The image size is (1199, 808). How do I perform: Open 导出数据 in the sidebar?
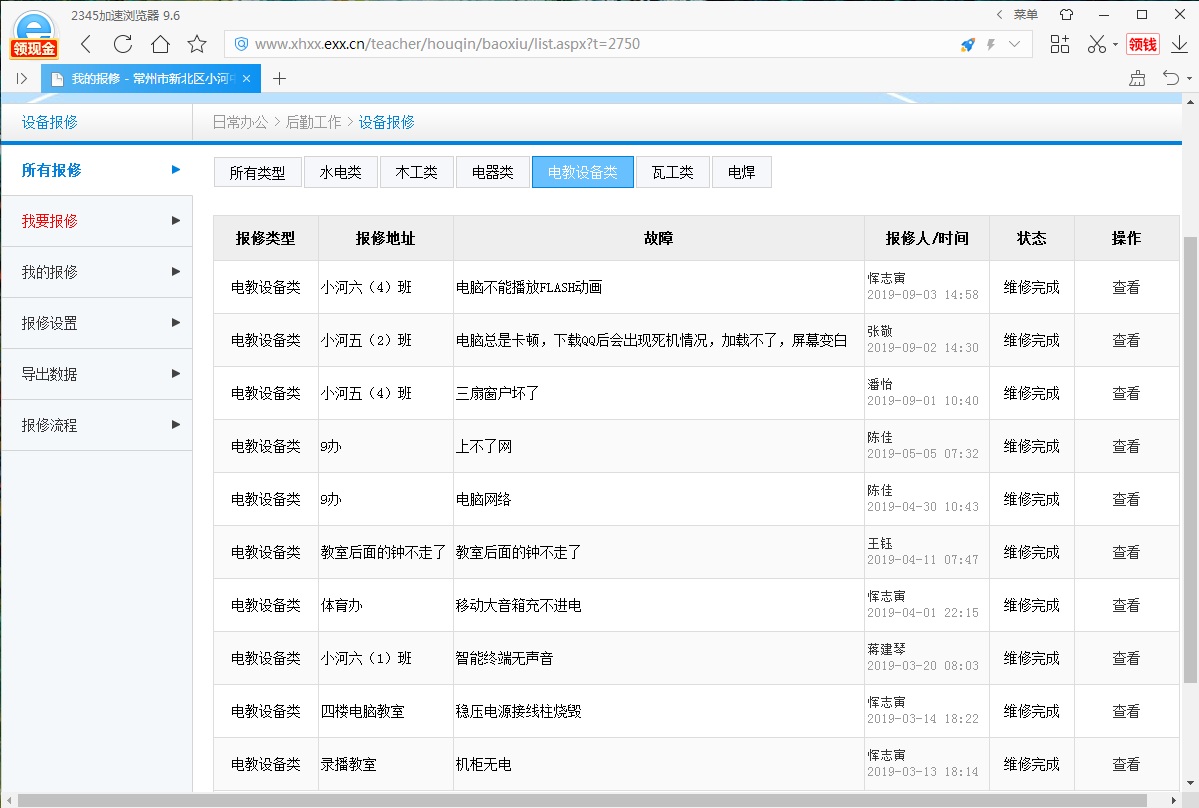(96, 375)
